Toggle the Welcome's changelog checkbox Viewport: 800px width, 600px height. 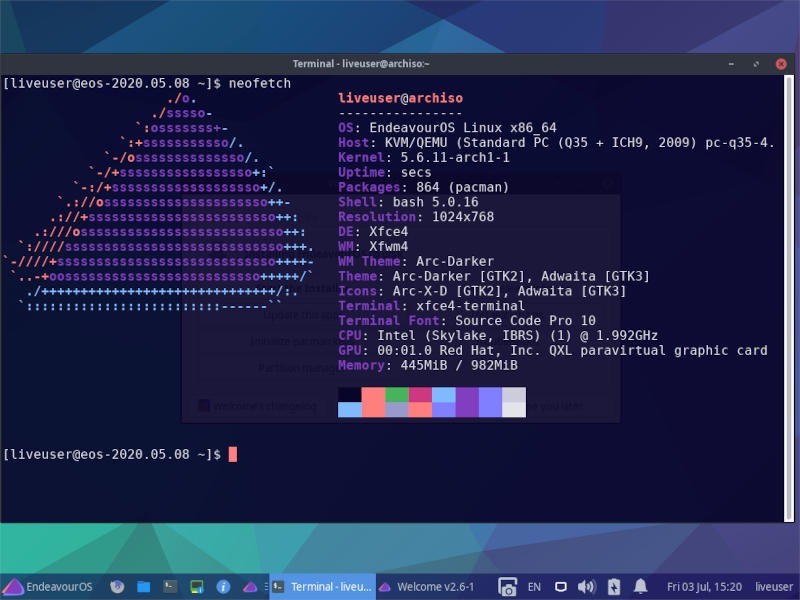(204, 404)
